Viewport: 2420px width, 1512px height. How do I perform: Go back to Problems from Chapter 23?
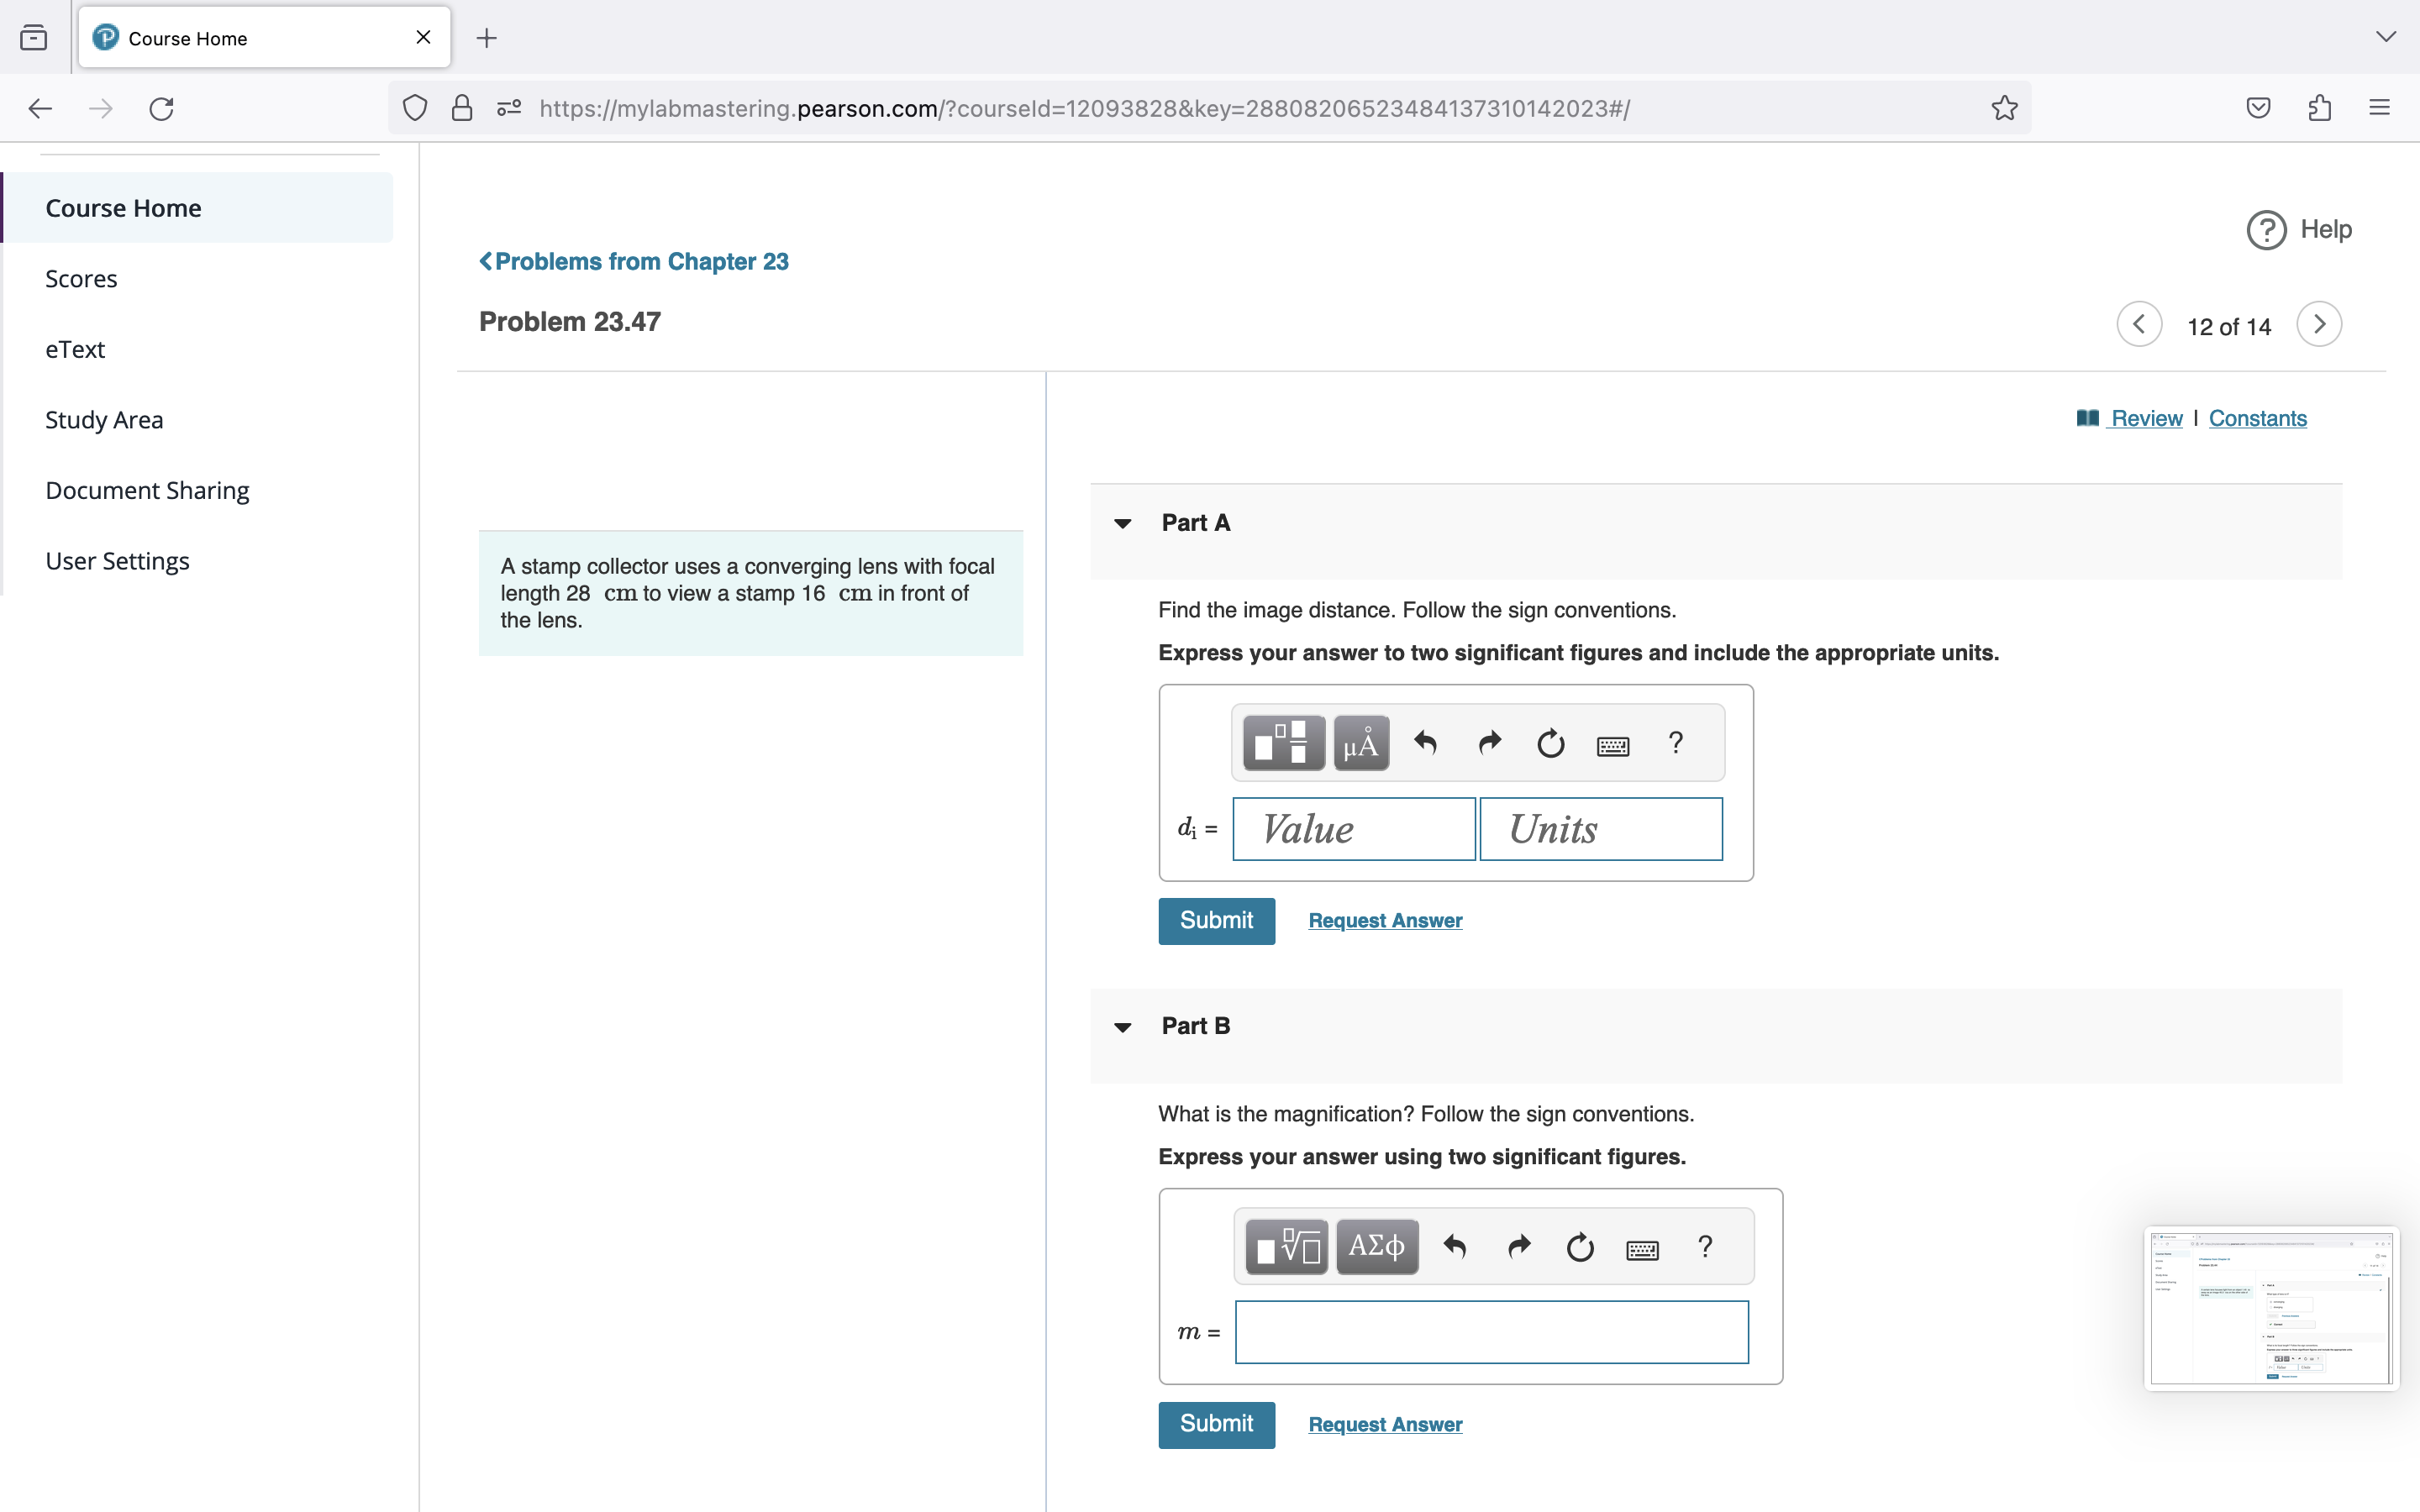634,261
